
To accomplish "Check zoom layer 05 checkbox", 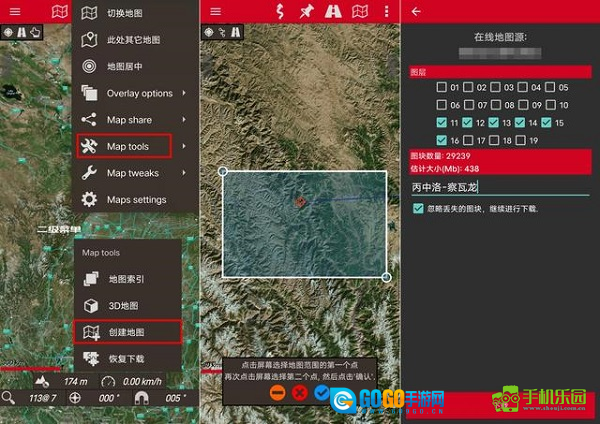I will click(547, 87).
